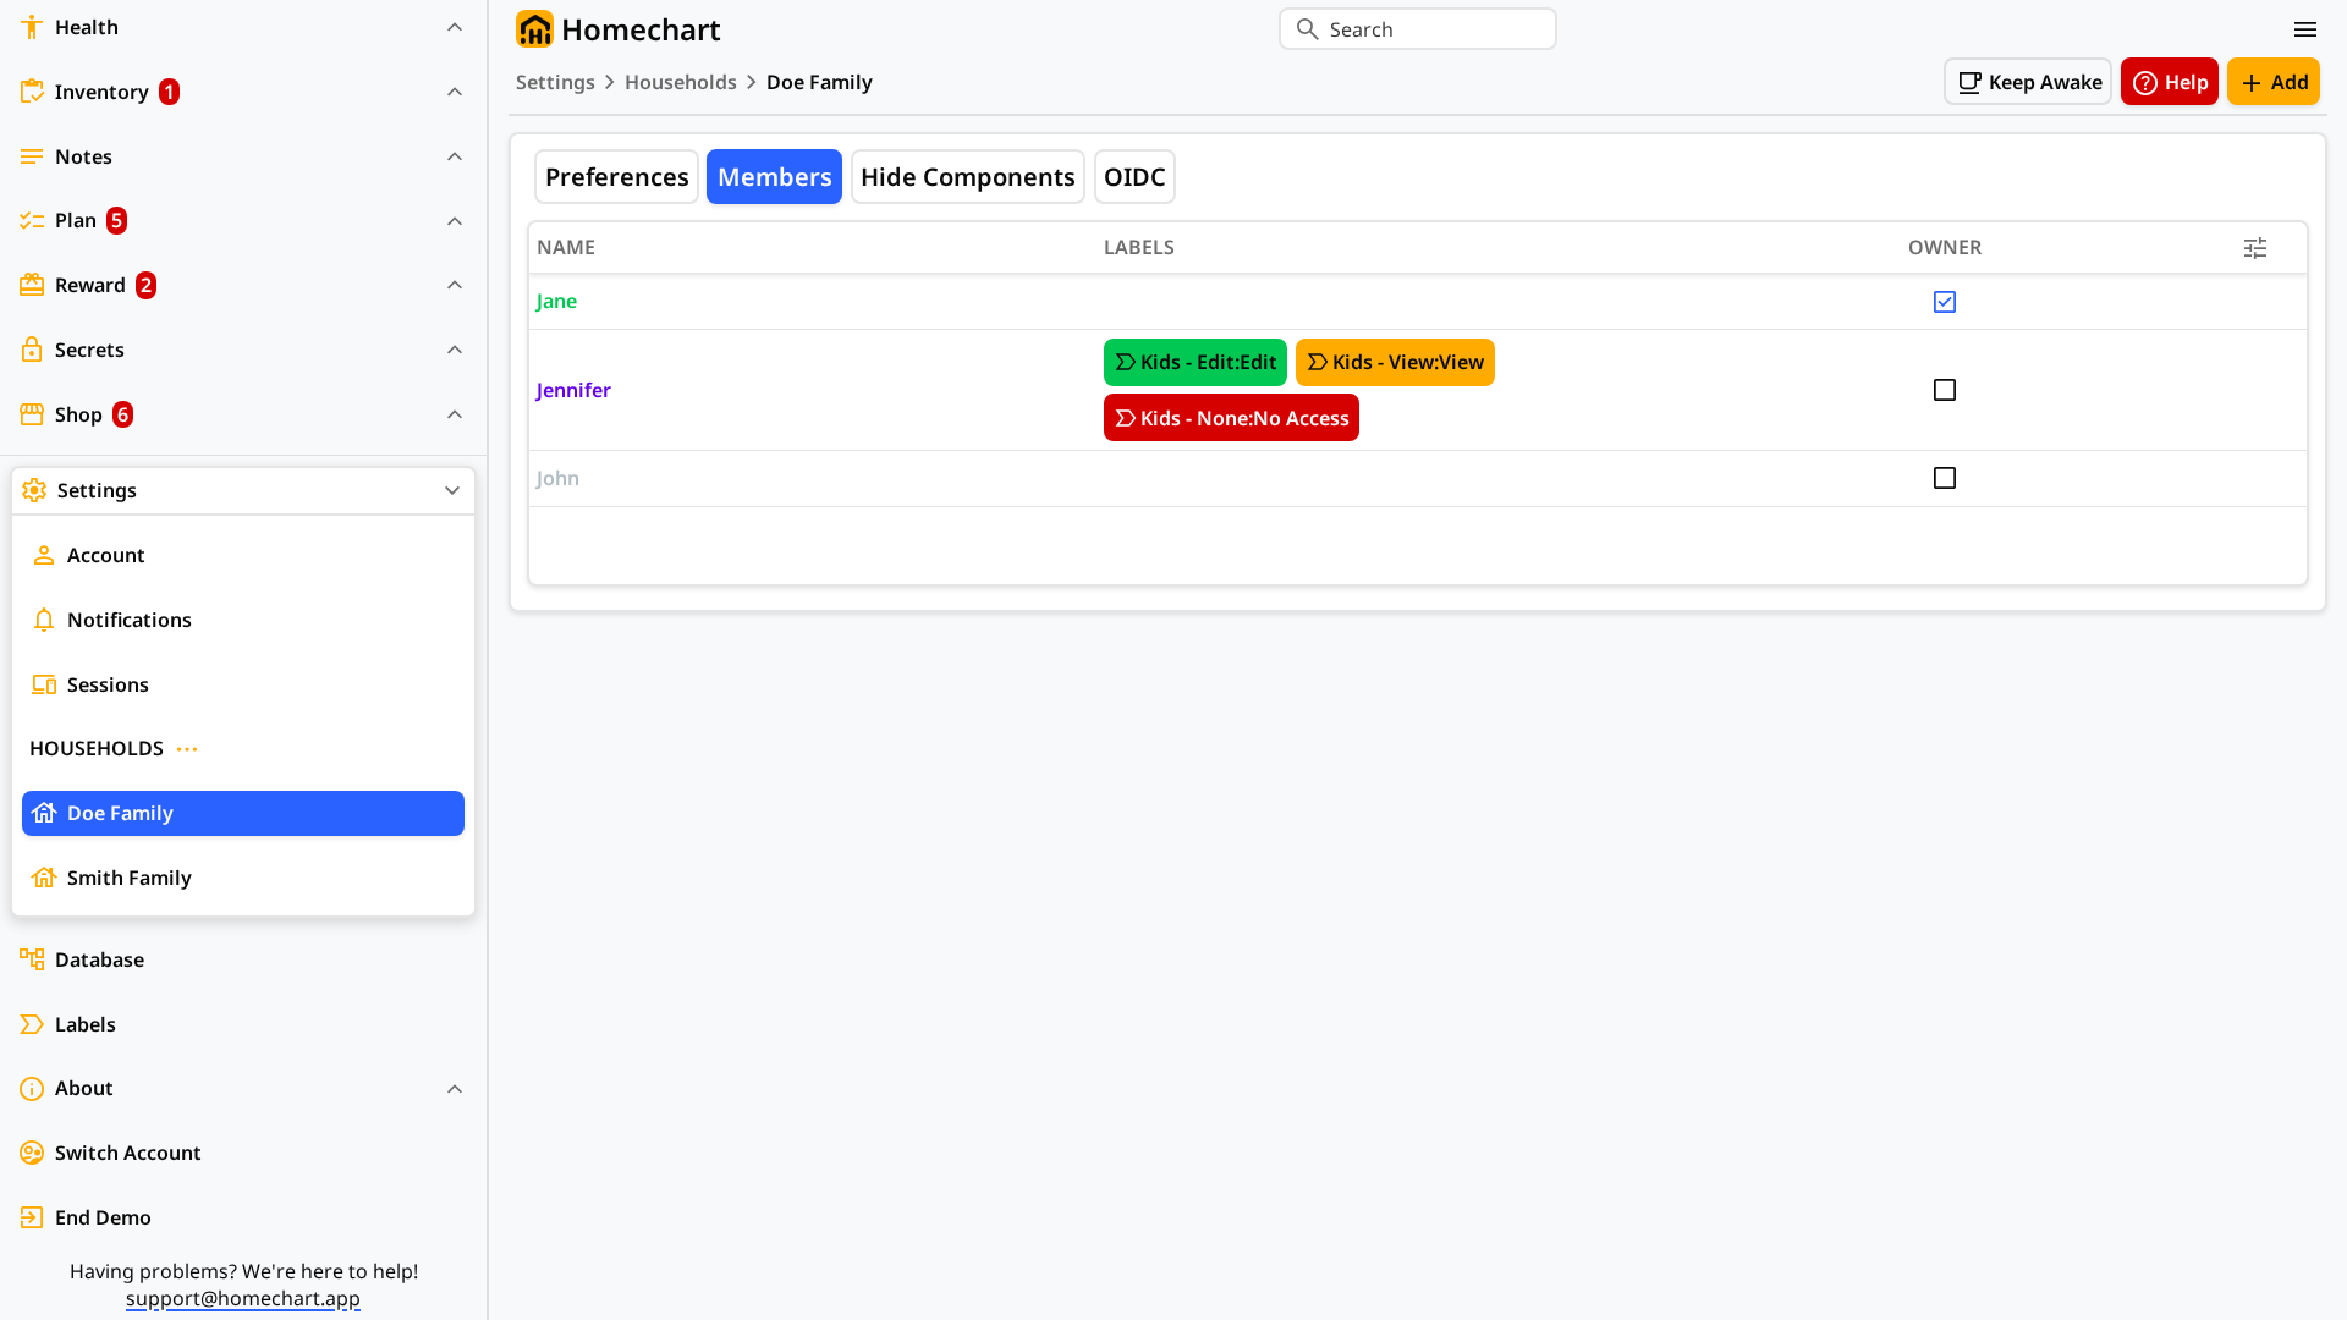Expand the Plan section chevron
The height and width of the screenshot is (1320, 2347).
[x=454, y=221]
